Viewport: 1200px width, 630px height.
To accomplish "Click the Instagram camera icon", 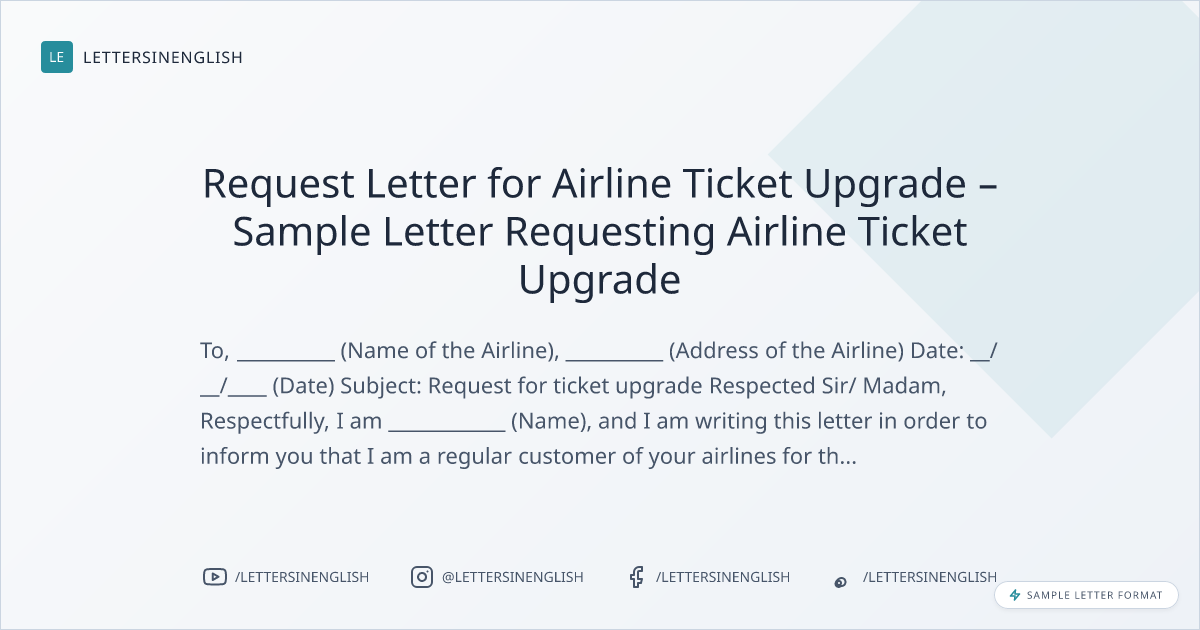I will click(x=422, y=577).
